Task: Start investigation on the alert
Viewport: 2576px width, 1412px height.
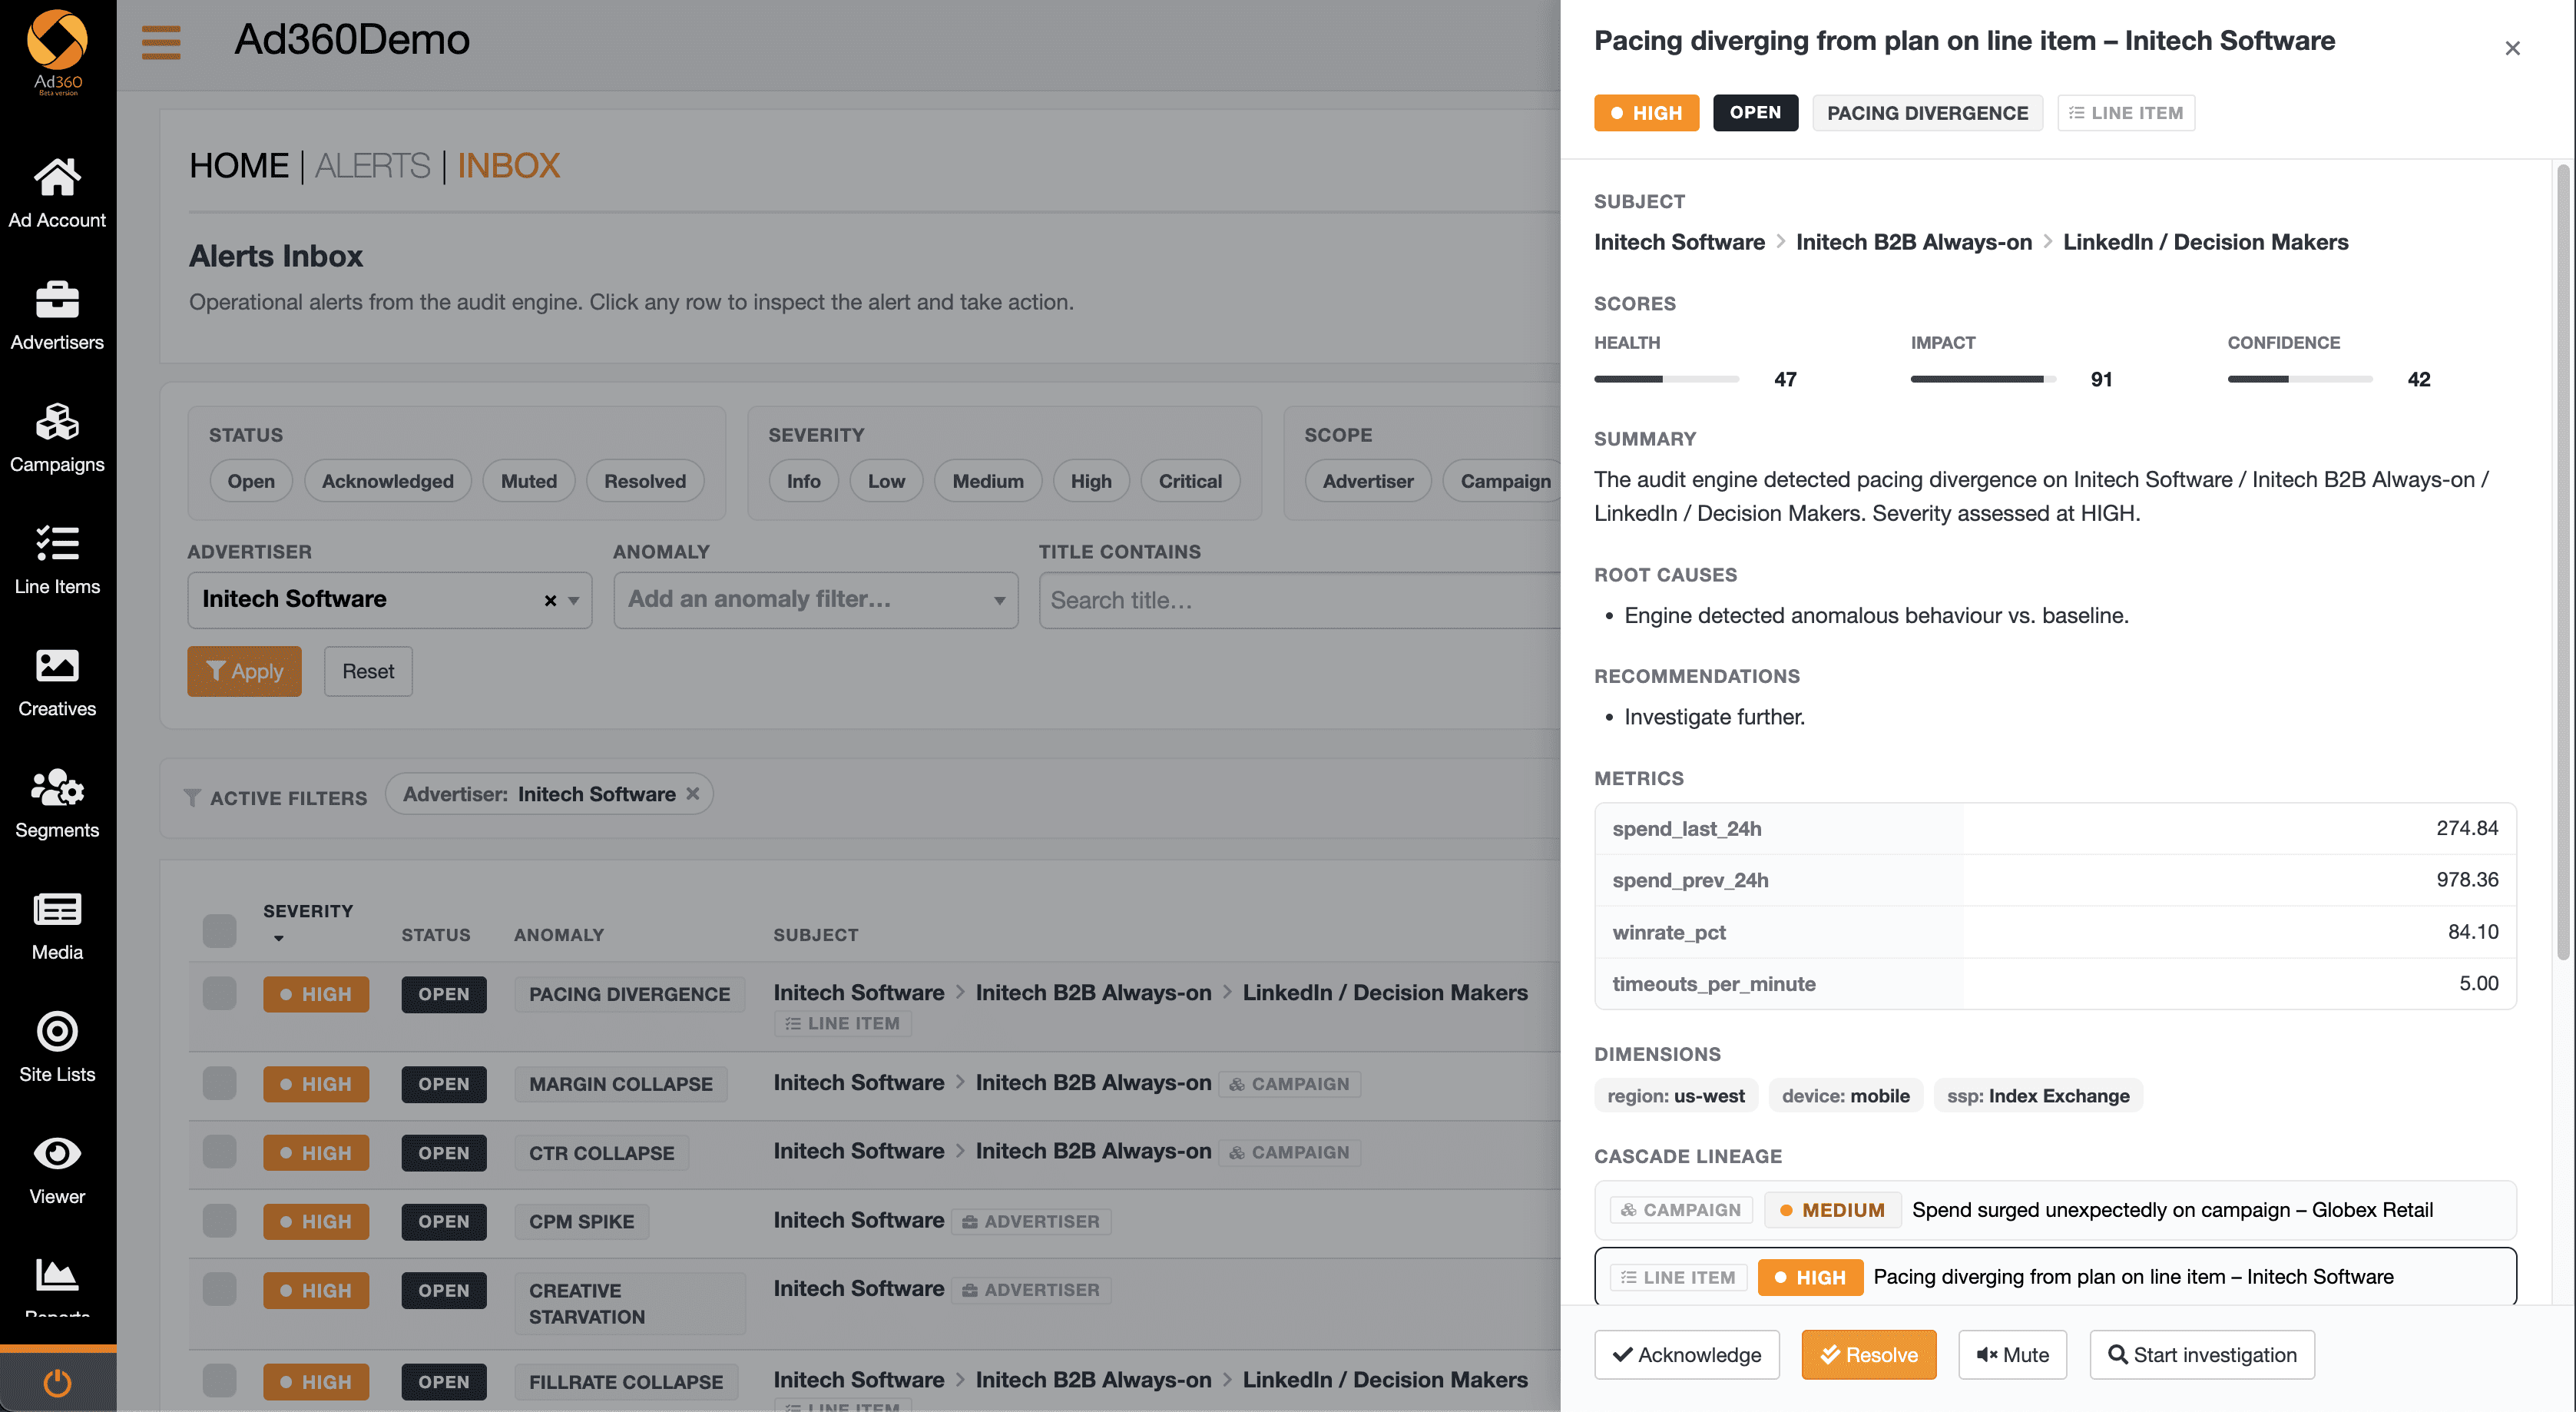Action: [x=2201, y=1355]
